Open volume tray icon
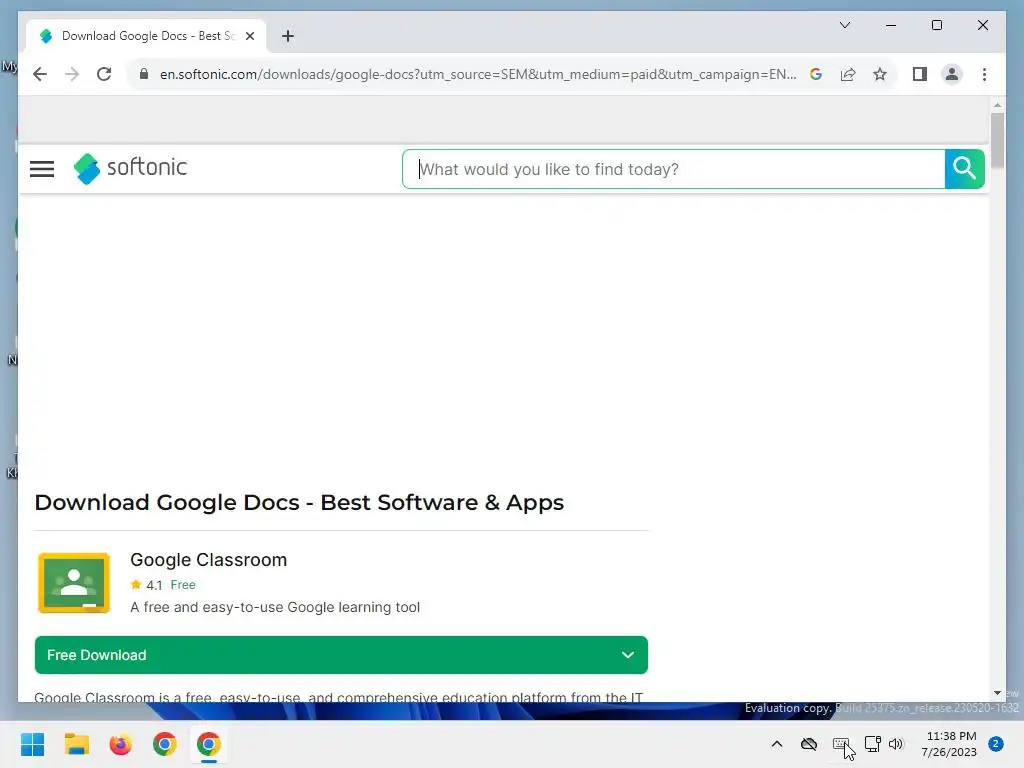Screen dimensions: 1024x768 coord(896,744)
